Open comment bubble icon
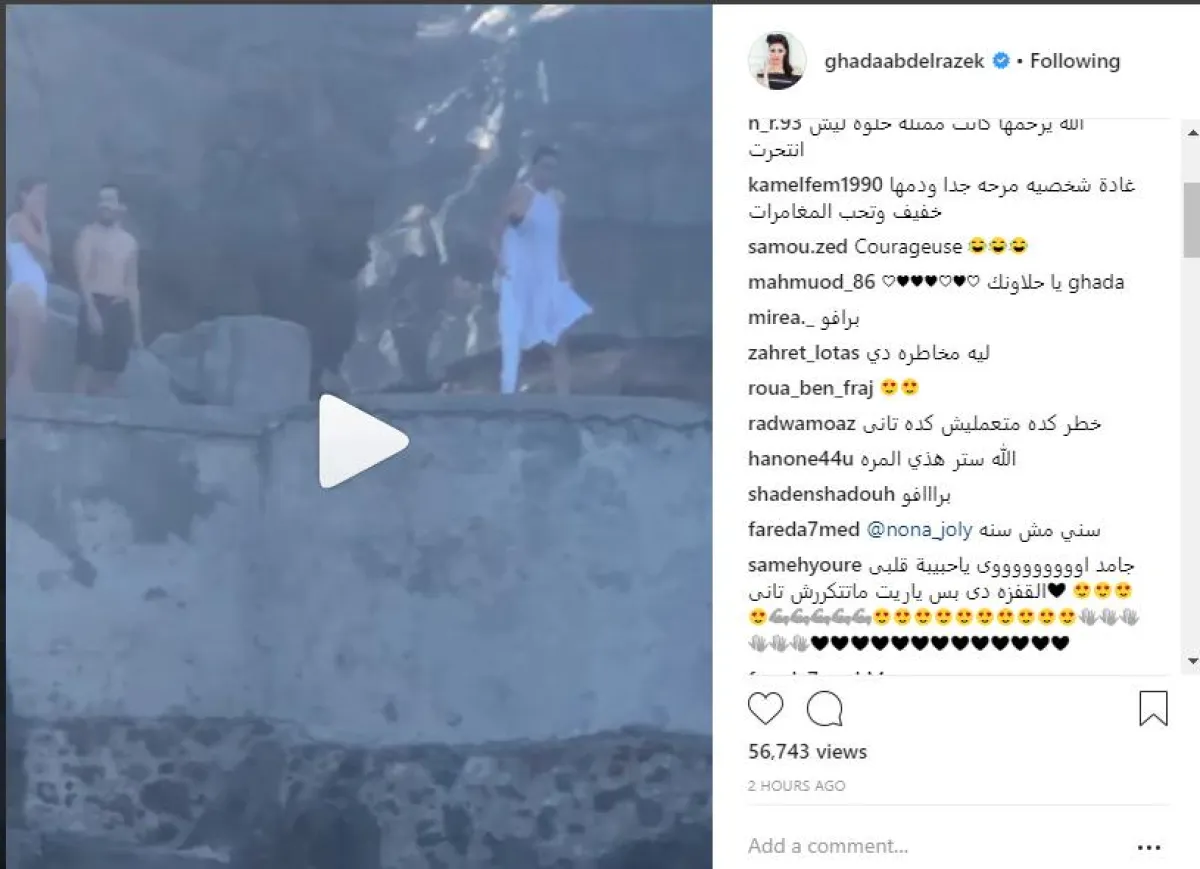Viewport: 1200px width, 869px height. click(x=825, y=709)
